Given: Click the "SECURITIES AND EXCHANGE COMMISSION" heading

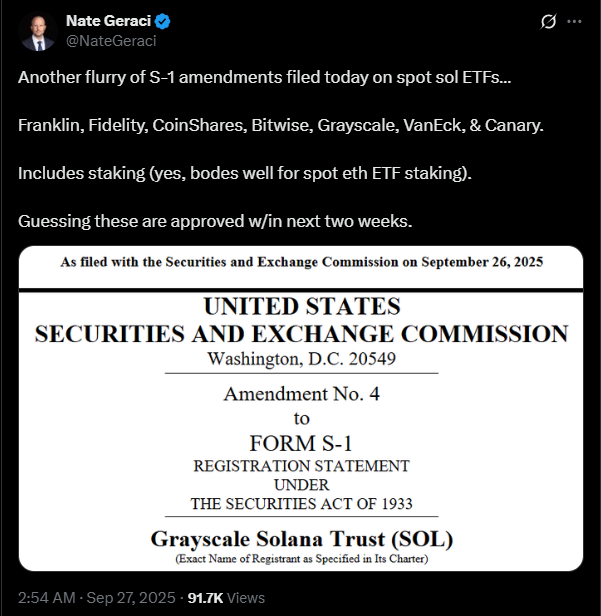Looking at the screenshot, I should (301, 334).
